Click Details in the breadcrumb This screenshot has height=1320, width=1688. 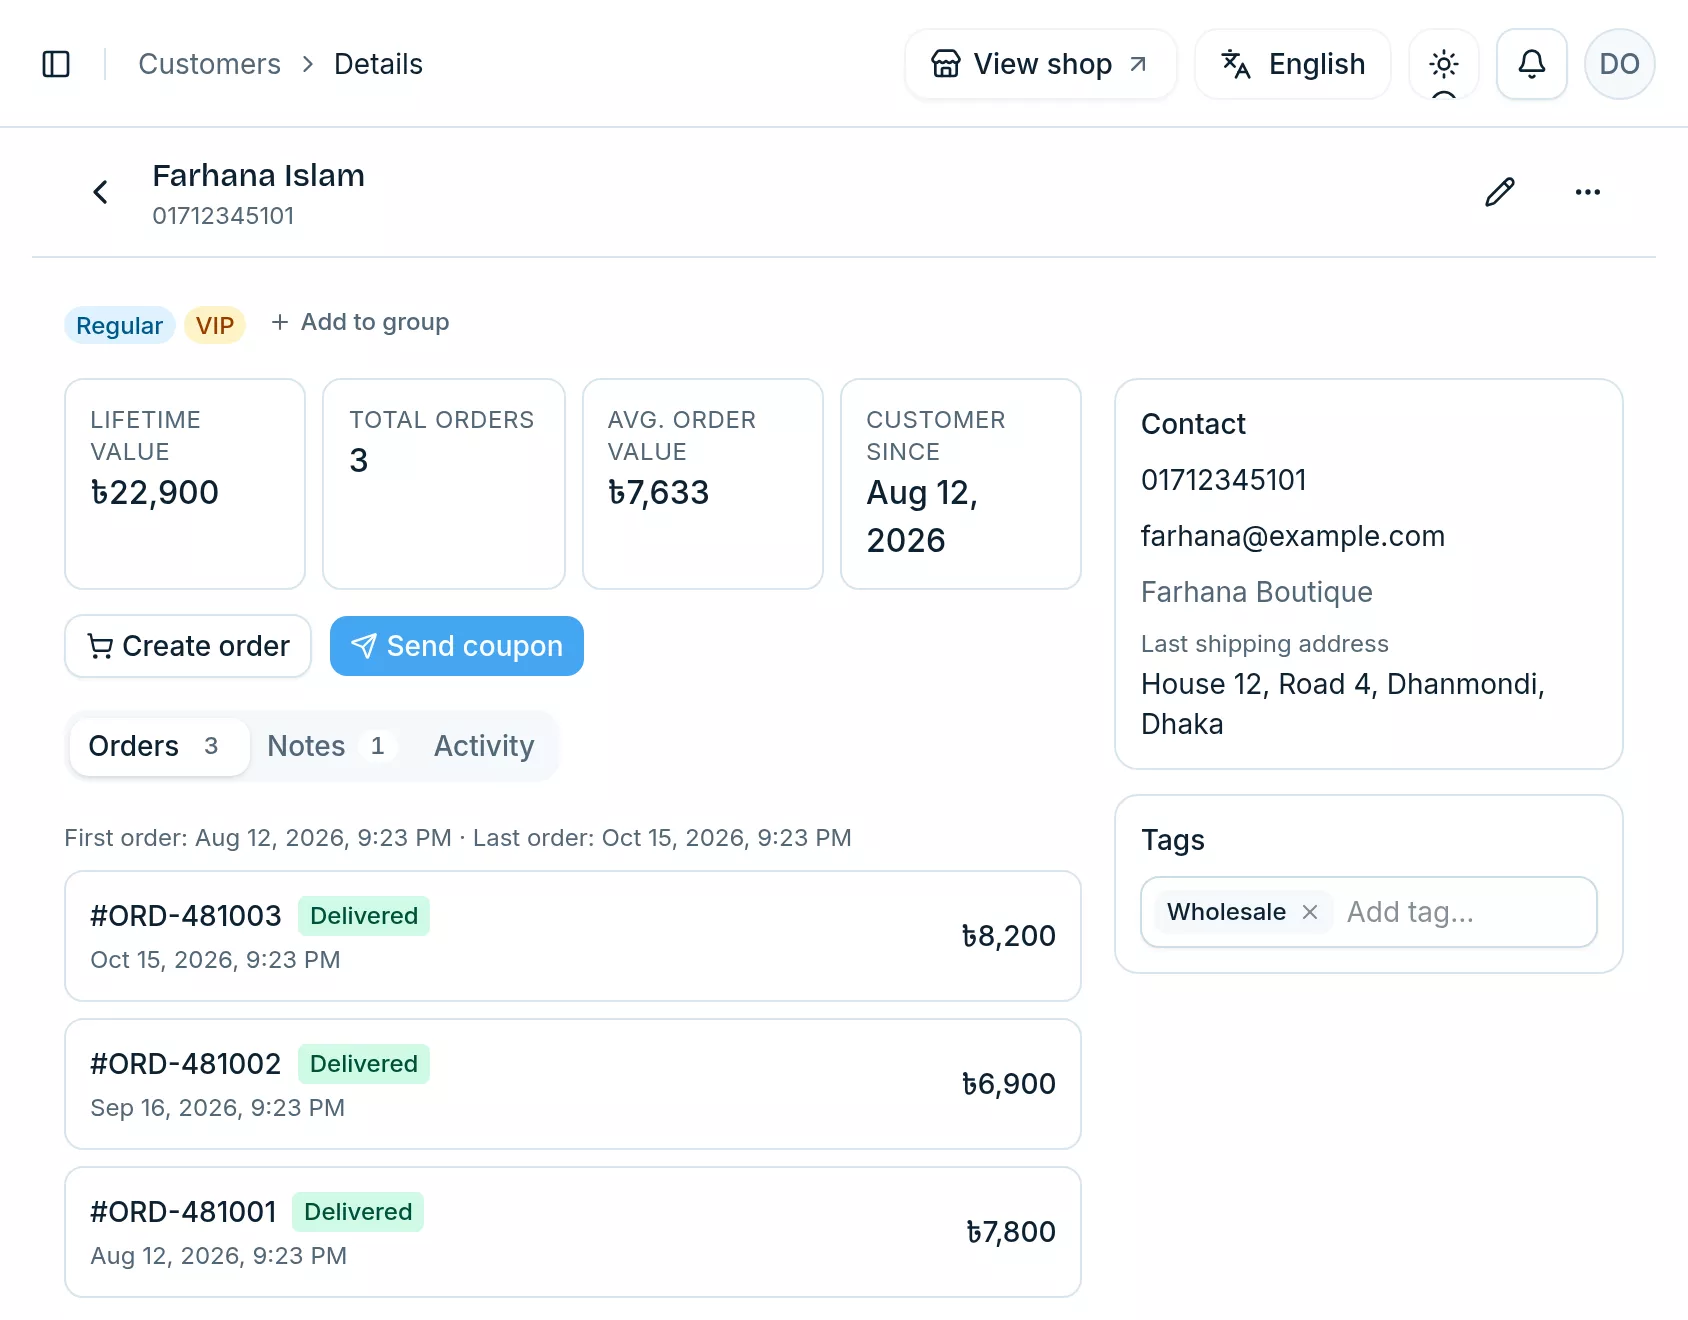point(378,64)
